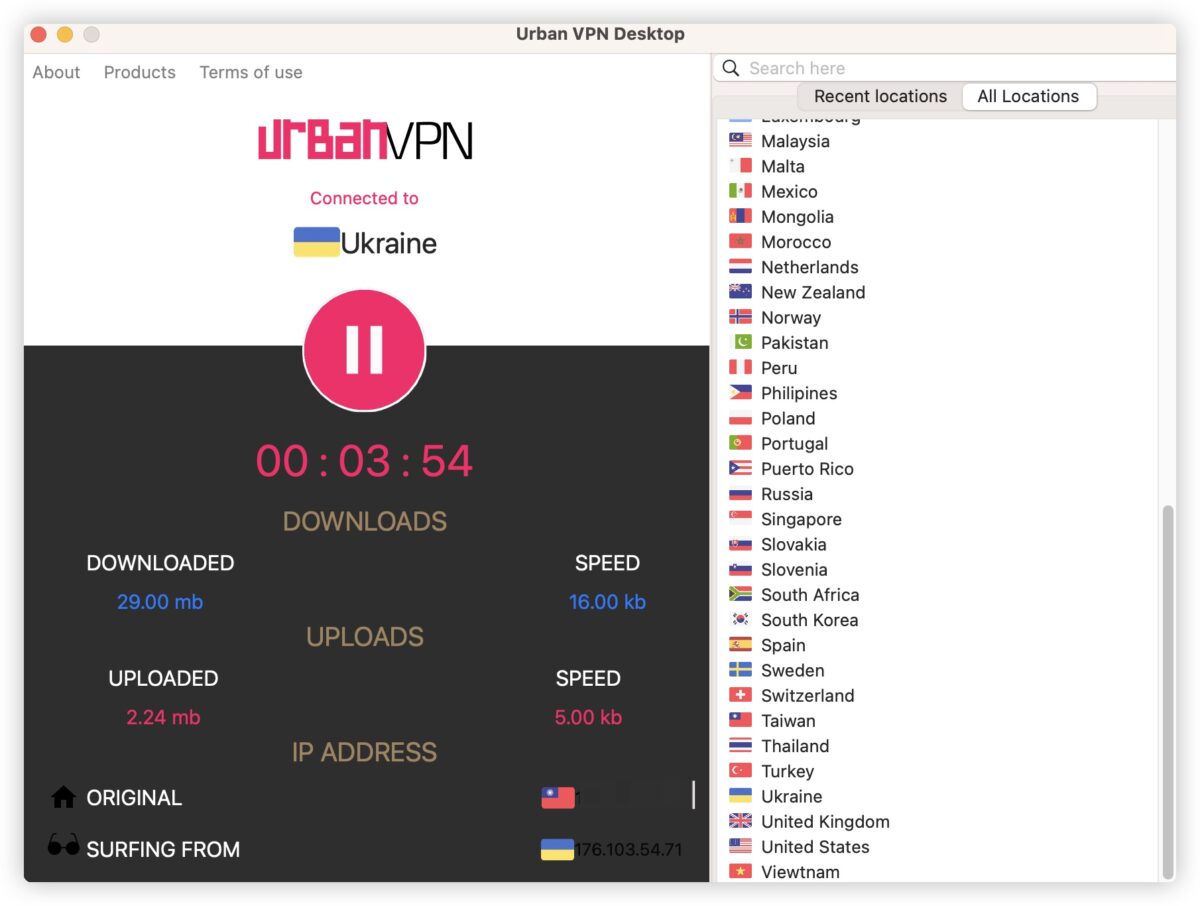Click the Mexico flag icon
The height and width of the screenshot is (906, 1200).
[740, 191]
